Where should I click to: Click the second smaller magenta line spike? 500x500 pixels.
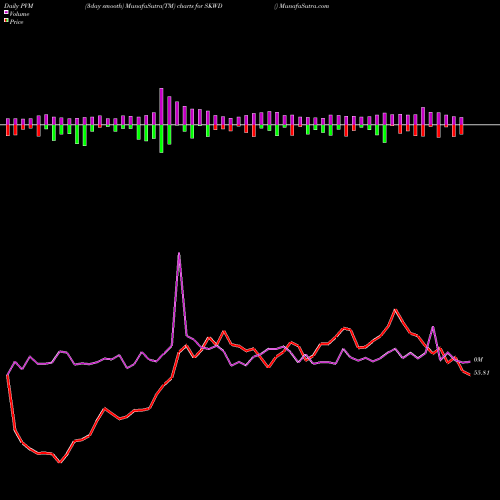coord(433,327)
